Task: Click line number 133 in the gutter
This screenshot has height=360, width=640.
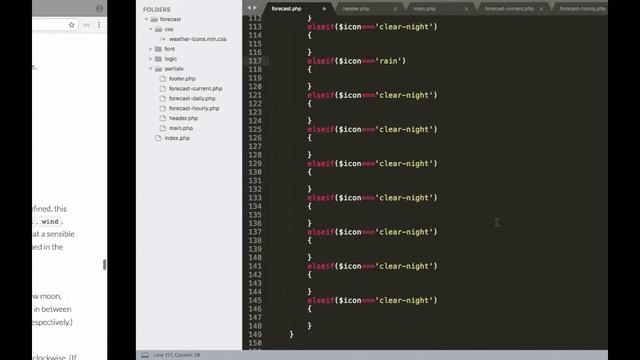Action: (255, 198)
